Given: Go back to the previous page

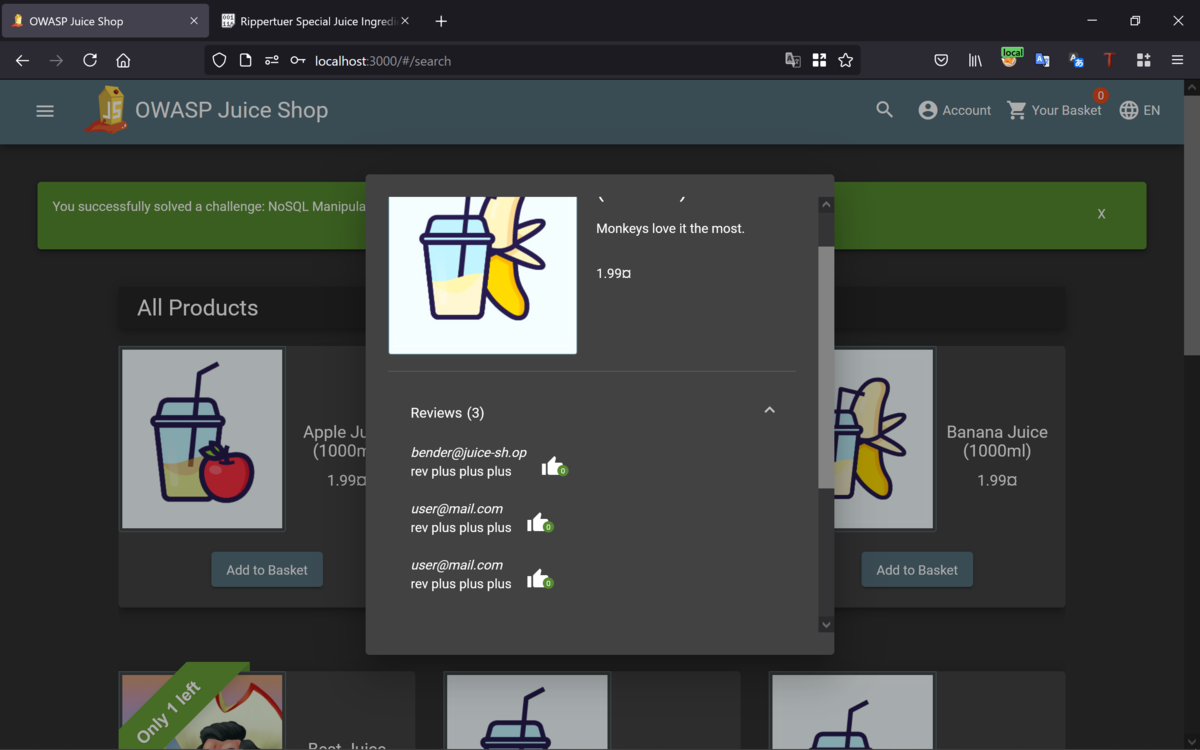Looking at the screenshot, I should click(x=22, y=60).
